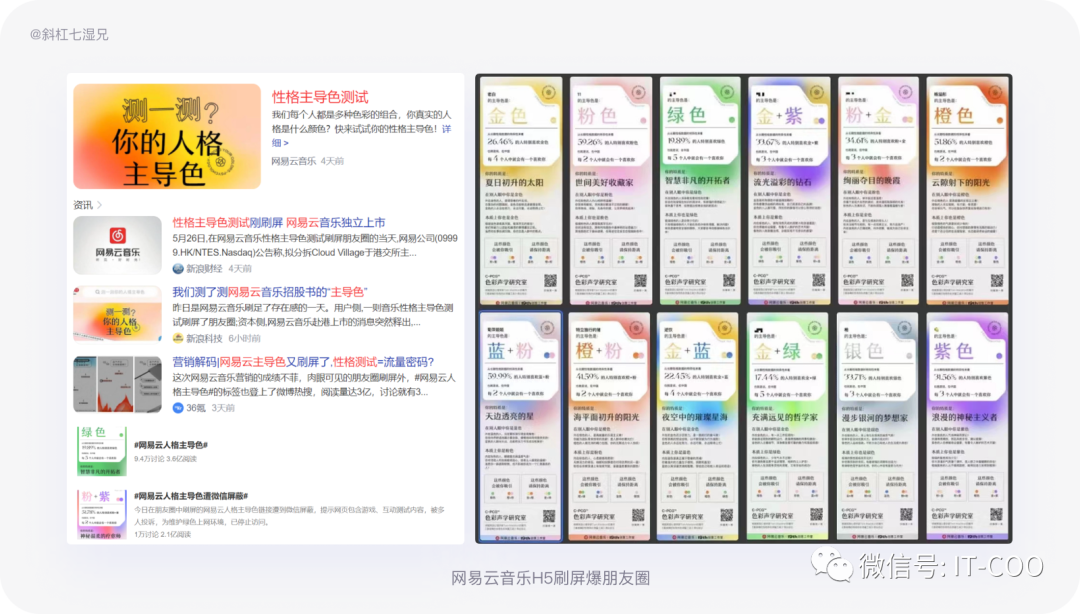
Task: Click the QR code on the 蓝+粉 poster
Action: tap(549, 515)
